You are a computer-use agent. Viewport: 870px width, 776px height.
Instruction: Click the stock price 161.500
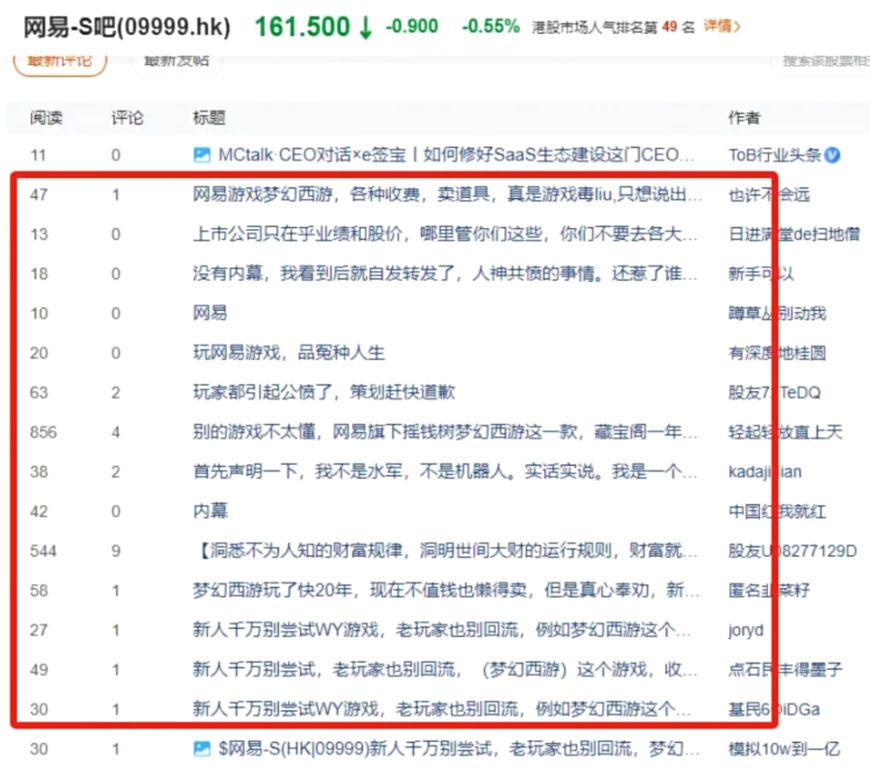click(x=302, y=27)
